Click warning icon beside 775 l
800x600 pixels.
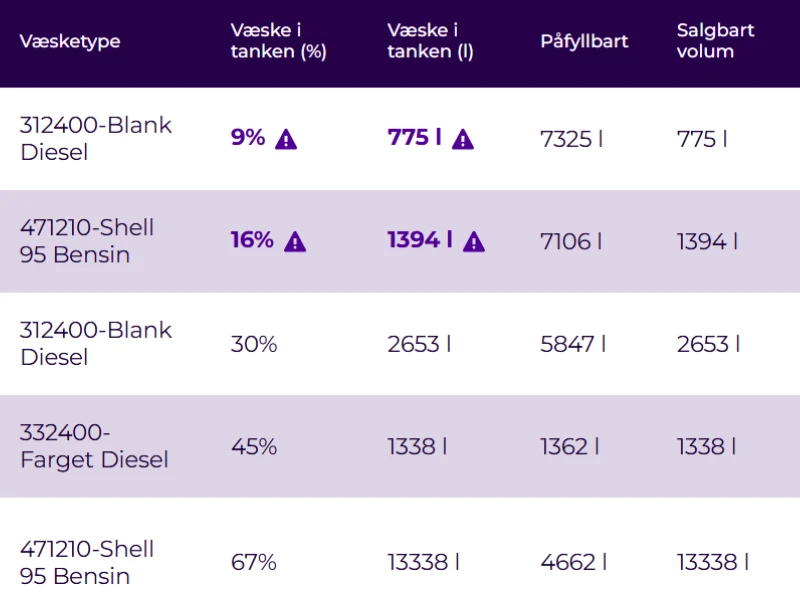coord(462,139)
